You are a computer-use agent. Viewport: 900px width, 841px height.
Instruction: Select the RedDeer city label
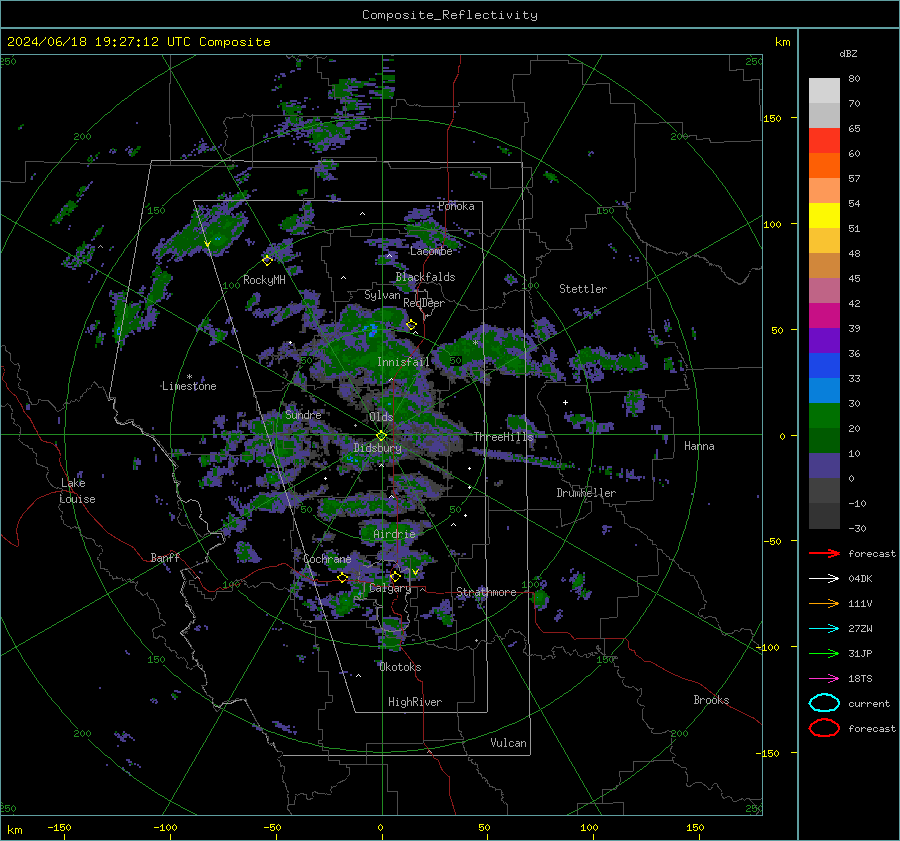coord(424,303)
